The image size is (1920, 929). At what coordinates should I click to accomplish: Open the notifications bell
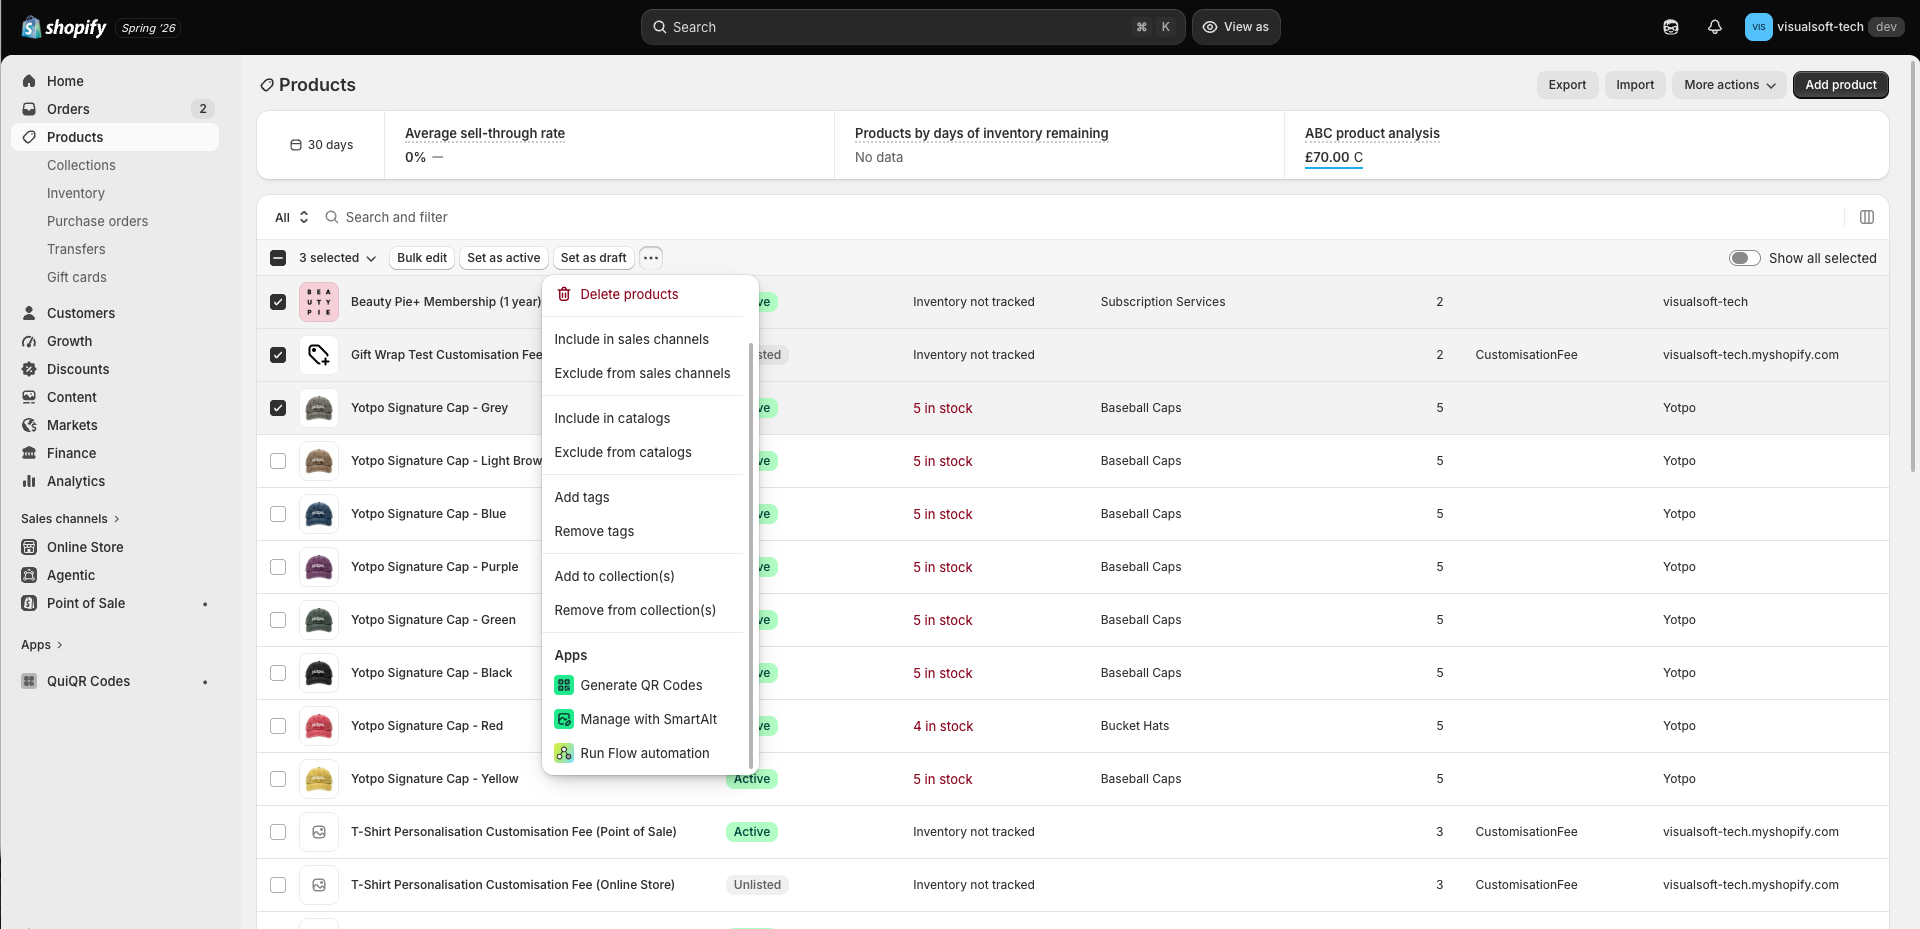[x=1715, y=27]
